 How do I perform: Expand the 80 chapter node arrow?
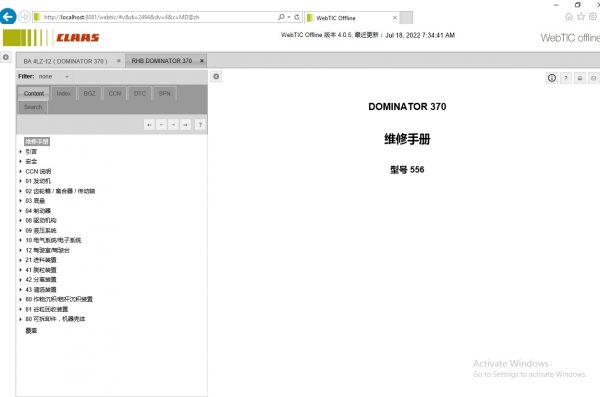tap(21, 319)
